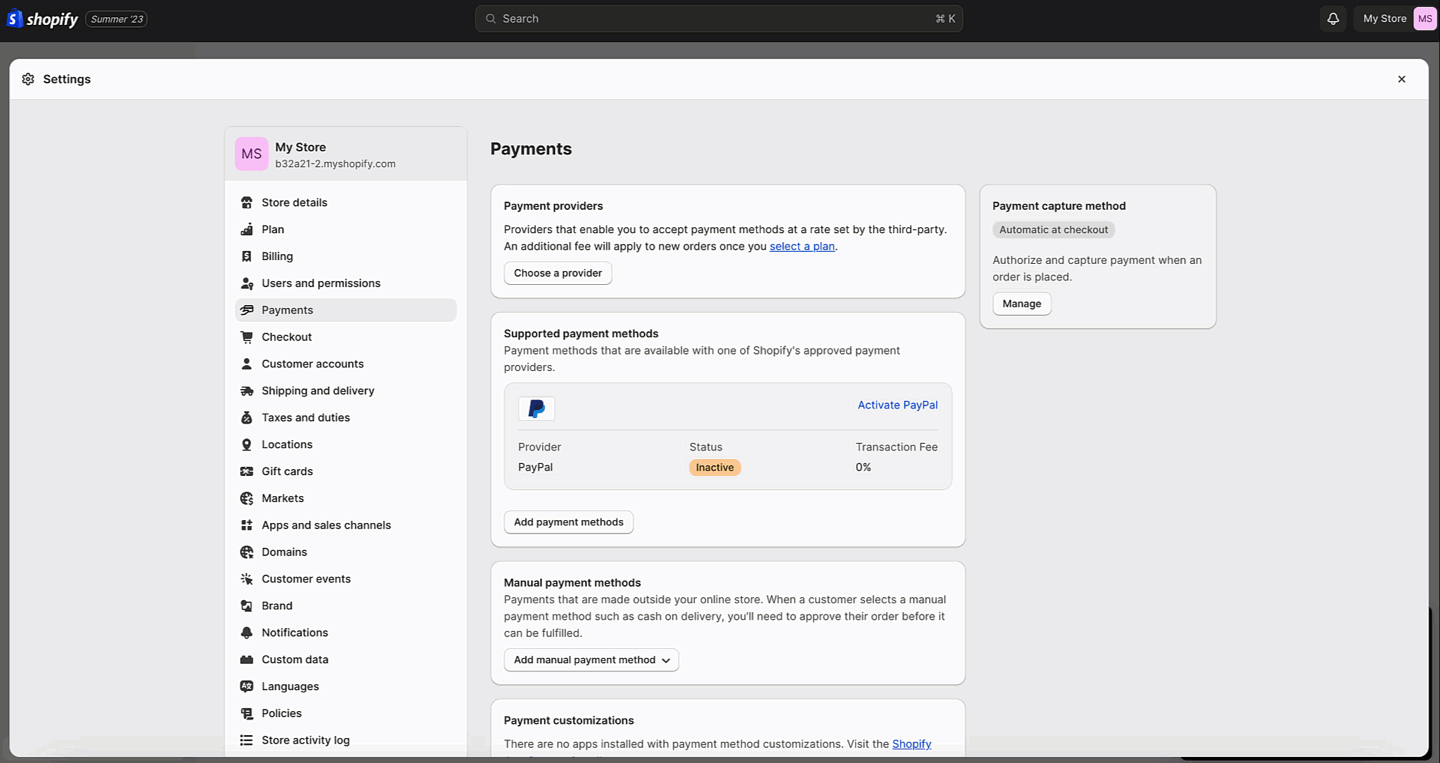The image size is (1440, 763).
Task: Click the Activate PayPal link
Action: pos(897,405)
